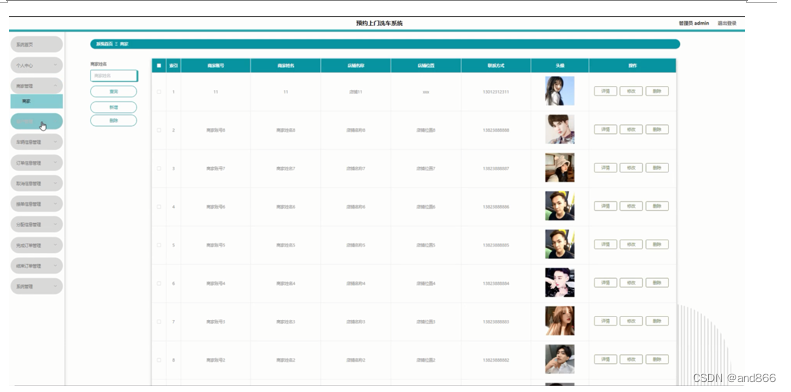Click 删除 for index 1 row
The image size is (791, 392).
[x=657, y=91]
